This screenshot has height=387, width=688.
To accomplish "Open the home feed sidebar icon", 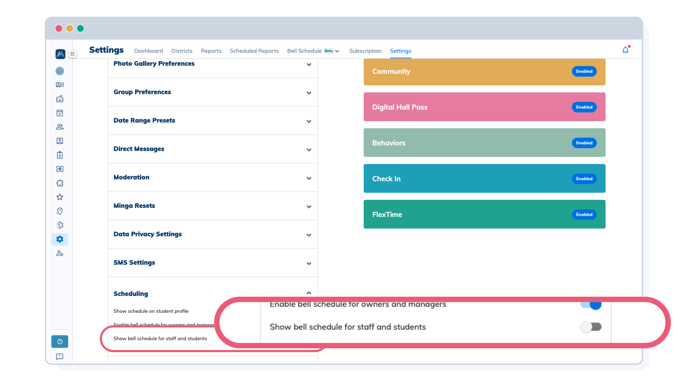I will tap(60, 99).
